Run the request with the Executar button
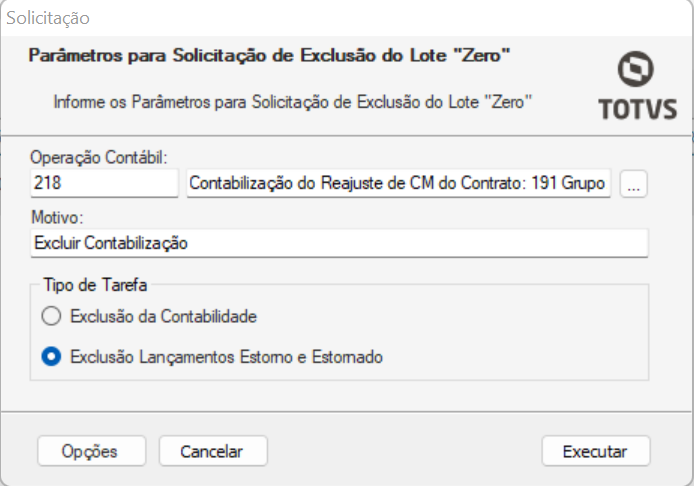The image size is (694, 486). (x=596, y=451)
